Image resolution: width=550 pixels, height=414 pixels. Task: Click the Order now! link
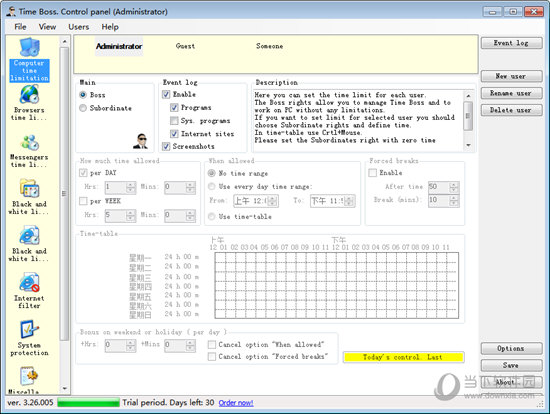[236, 403]
